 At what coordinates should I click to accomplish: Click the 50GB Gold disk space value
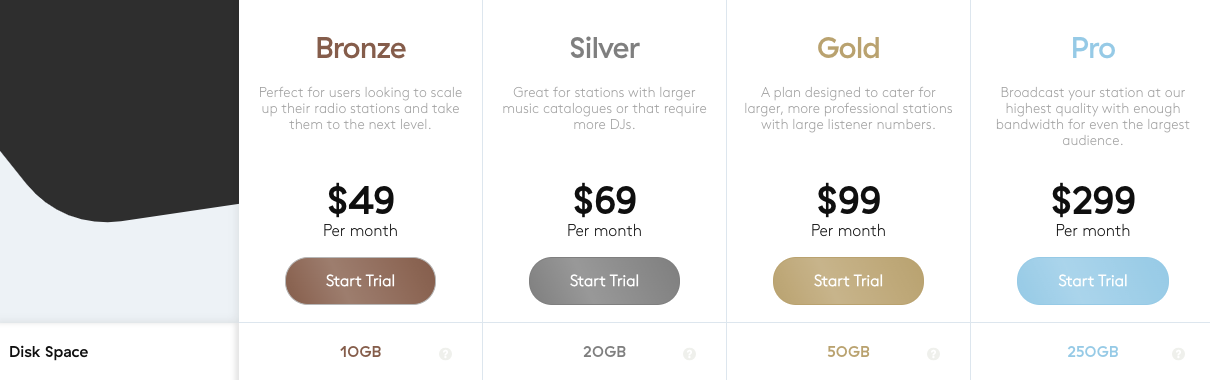point(849,352)
